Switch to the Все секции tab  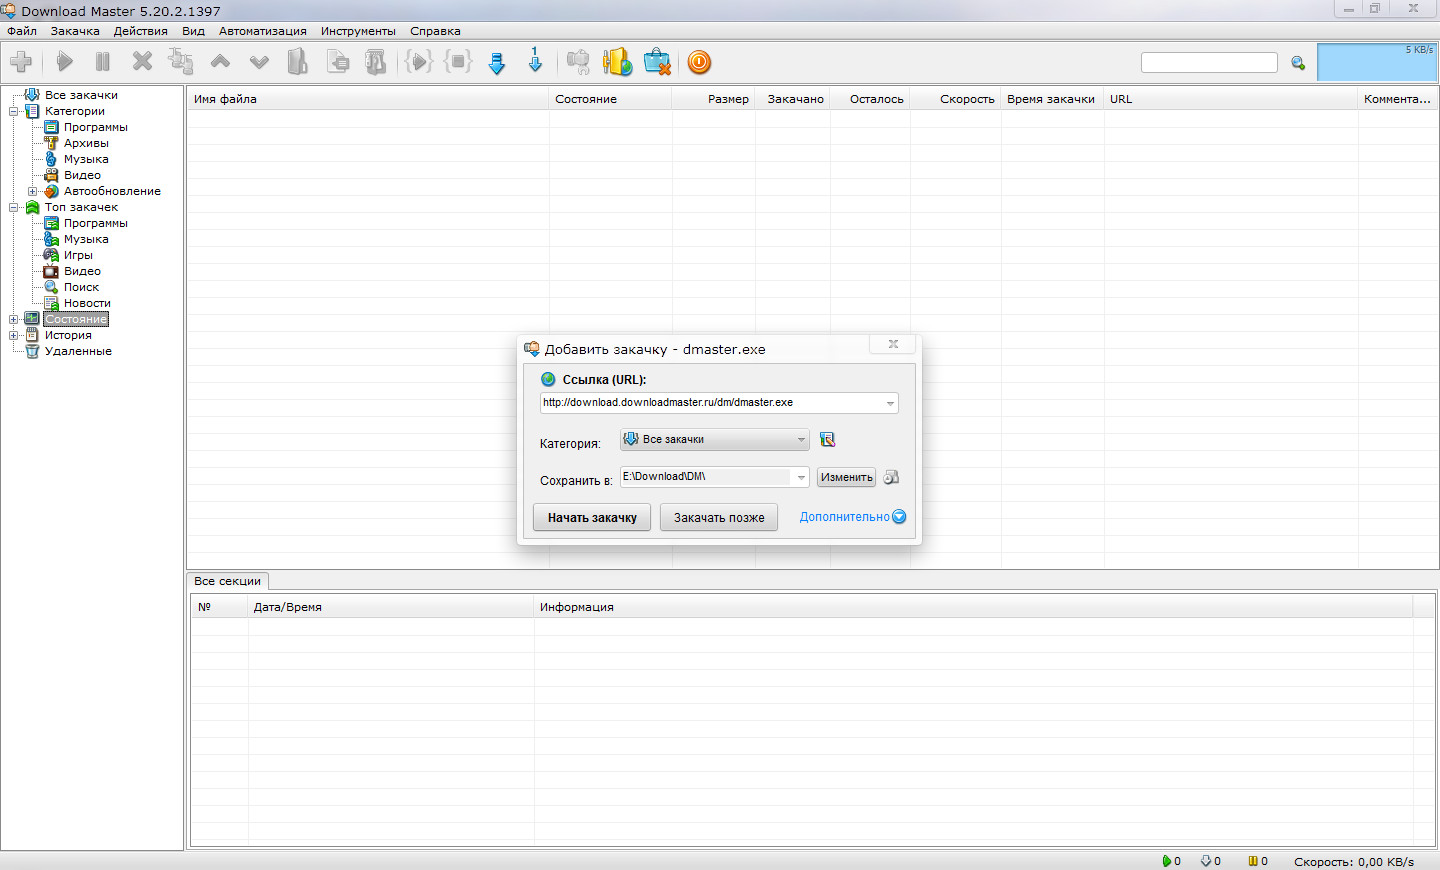pyautogui.click(x=227, y=581)
